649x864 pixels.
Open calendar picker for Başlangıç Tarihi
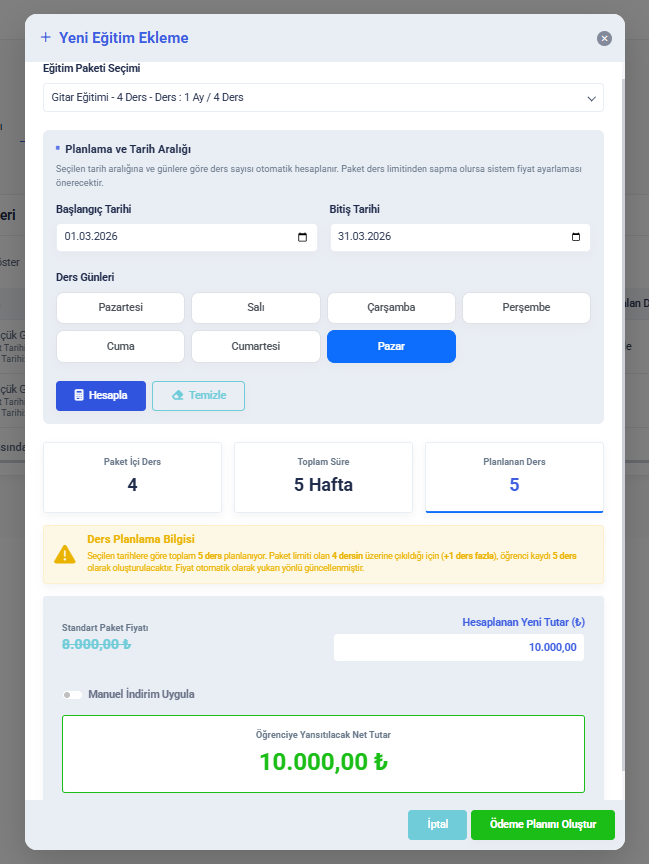[x=303, y=237]
